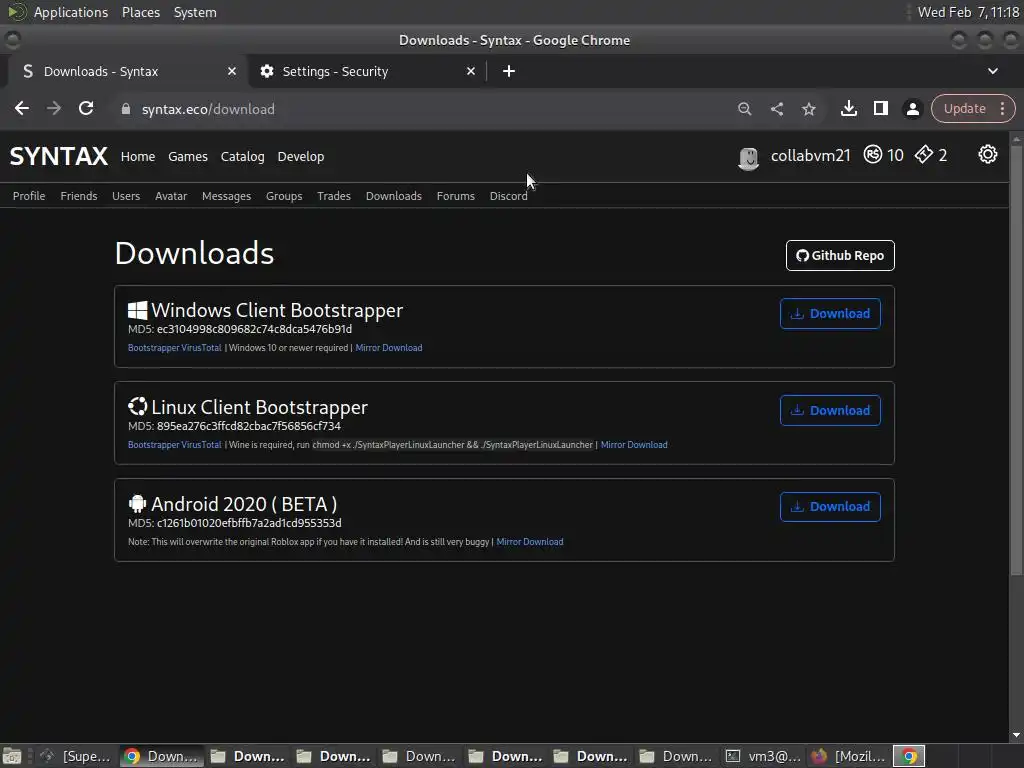
Task: Click the Android robot icon
Action: pos(137,504)
